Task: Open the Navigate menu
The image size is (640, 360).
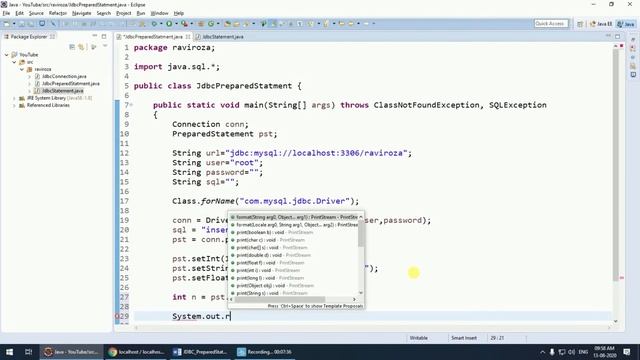Action: 82,13
